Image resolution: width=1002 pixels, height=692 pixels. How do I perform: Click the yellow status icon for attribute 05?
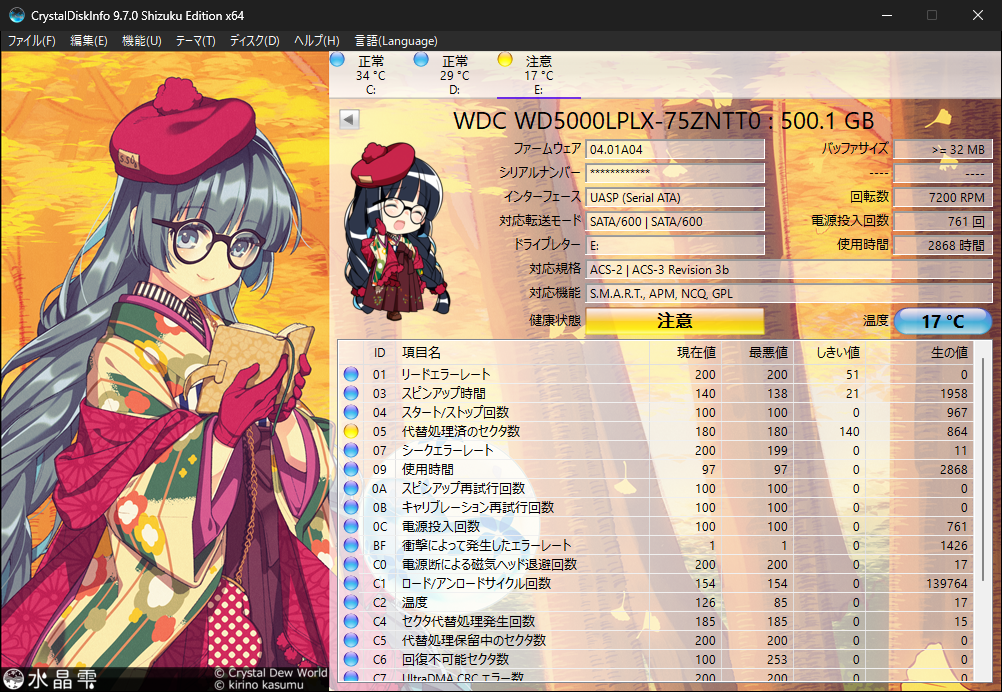pyautogui.click(x=350, y=431)
